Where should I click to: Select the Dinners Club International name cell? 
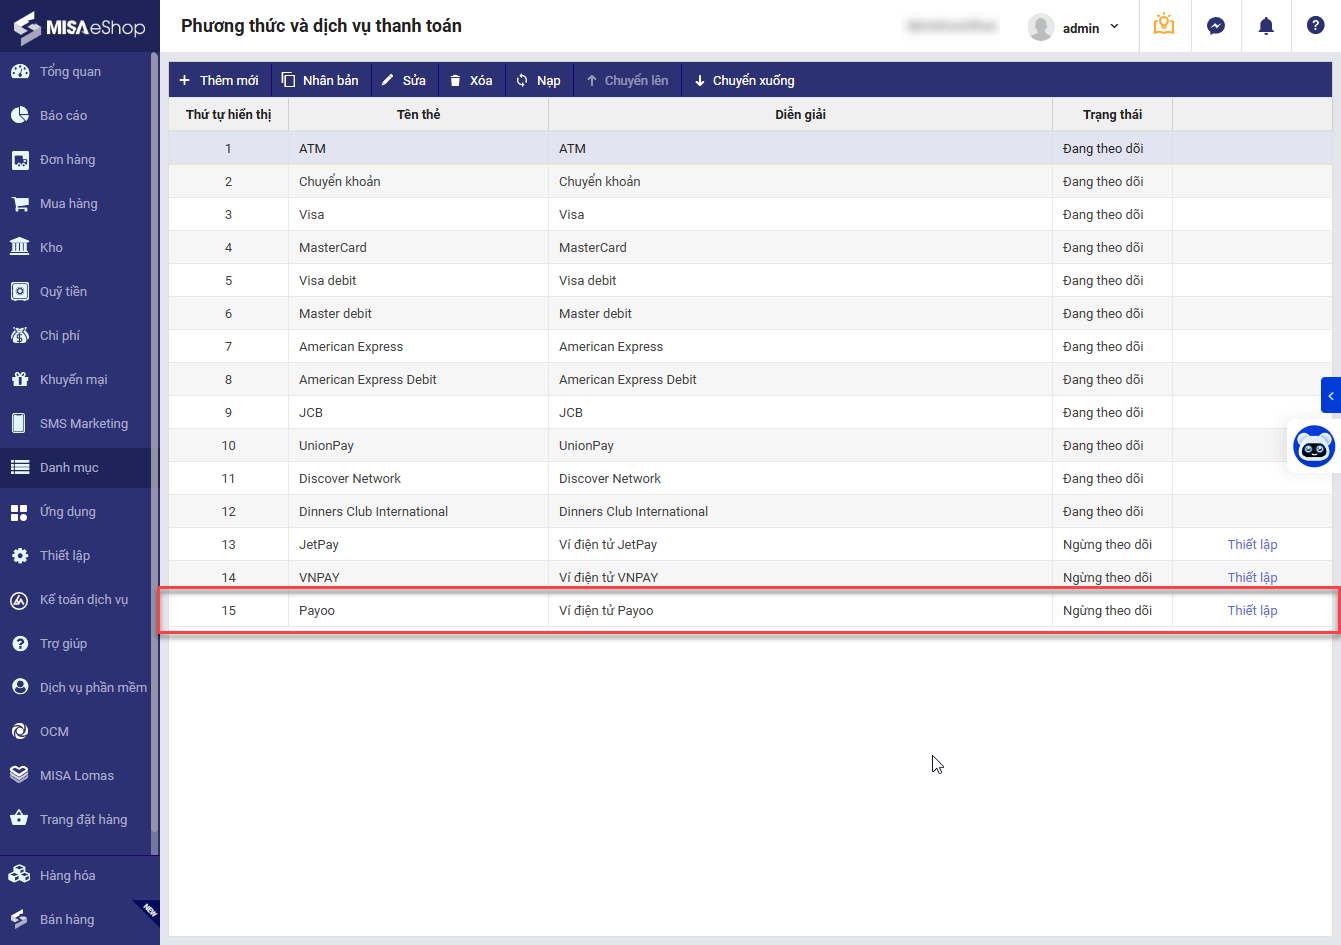click(x=418, y=512)
